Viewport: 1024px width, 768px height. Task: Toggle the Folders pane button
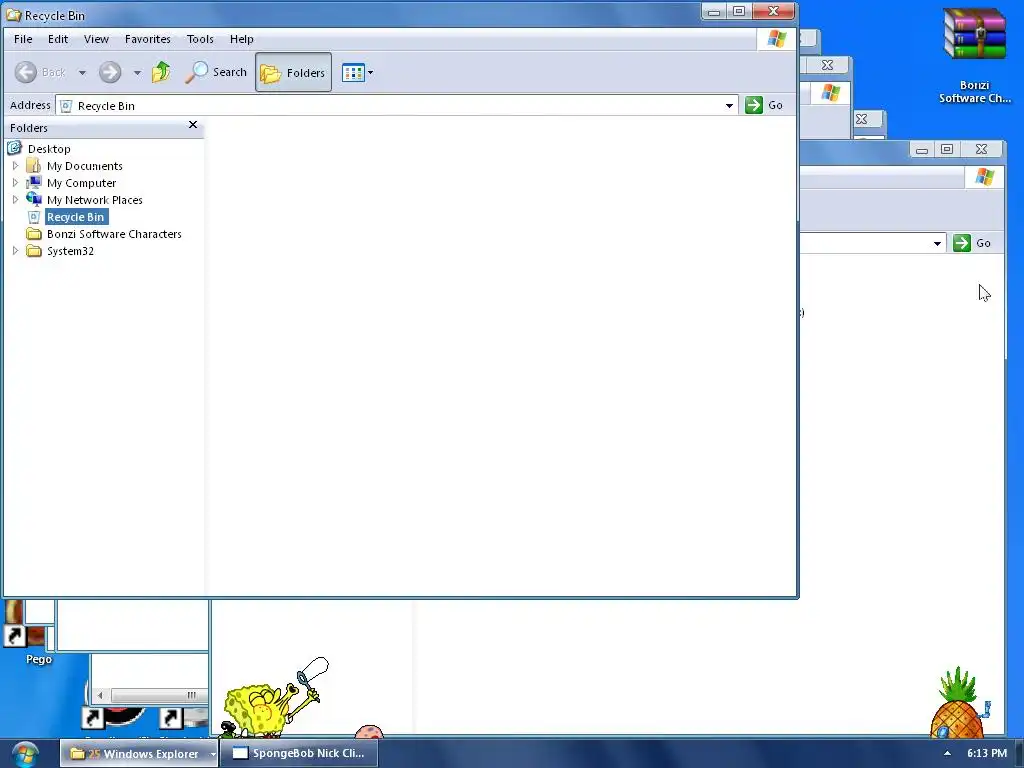coord(293,72)
